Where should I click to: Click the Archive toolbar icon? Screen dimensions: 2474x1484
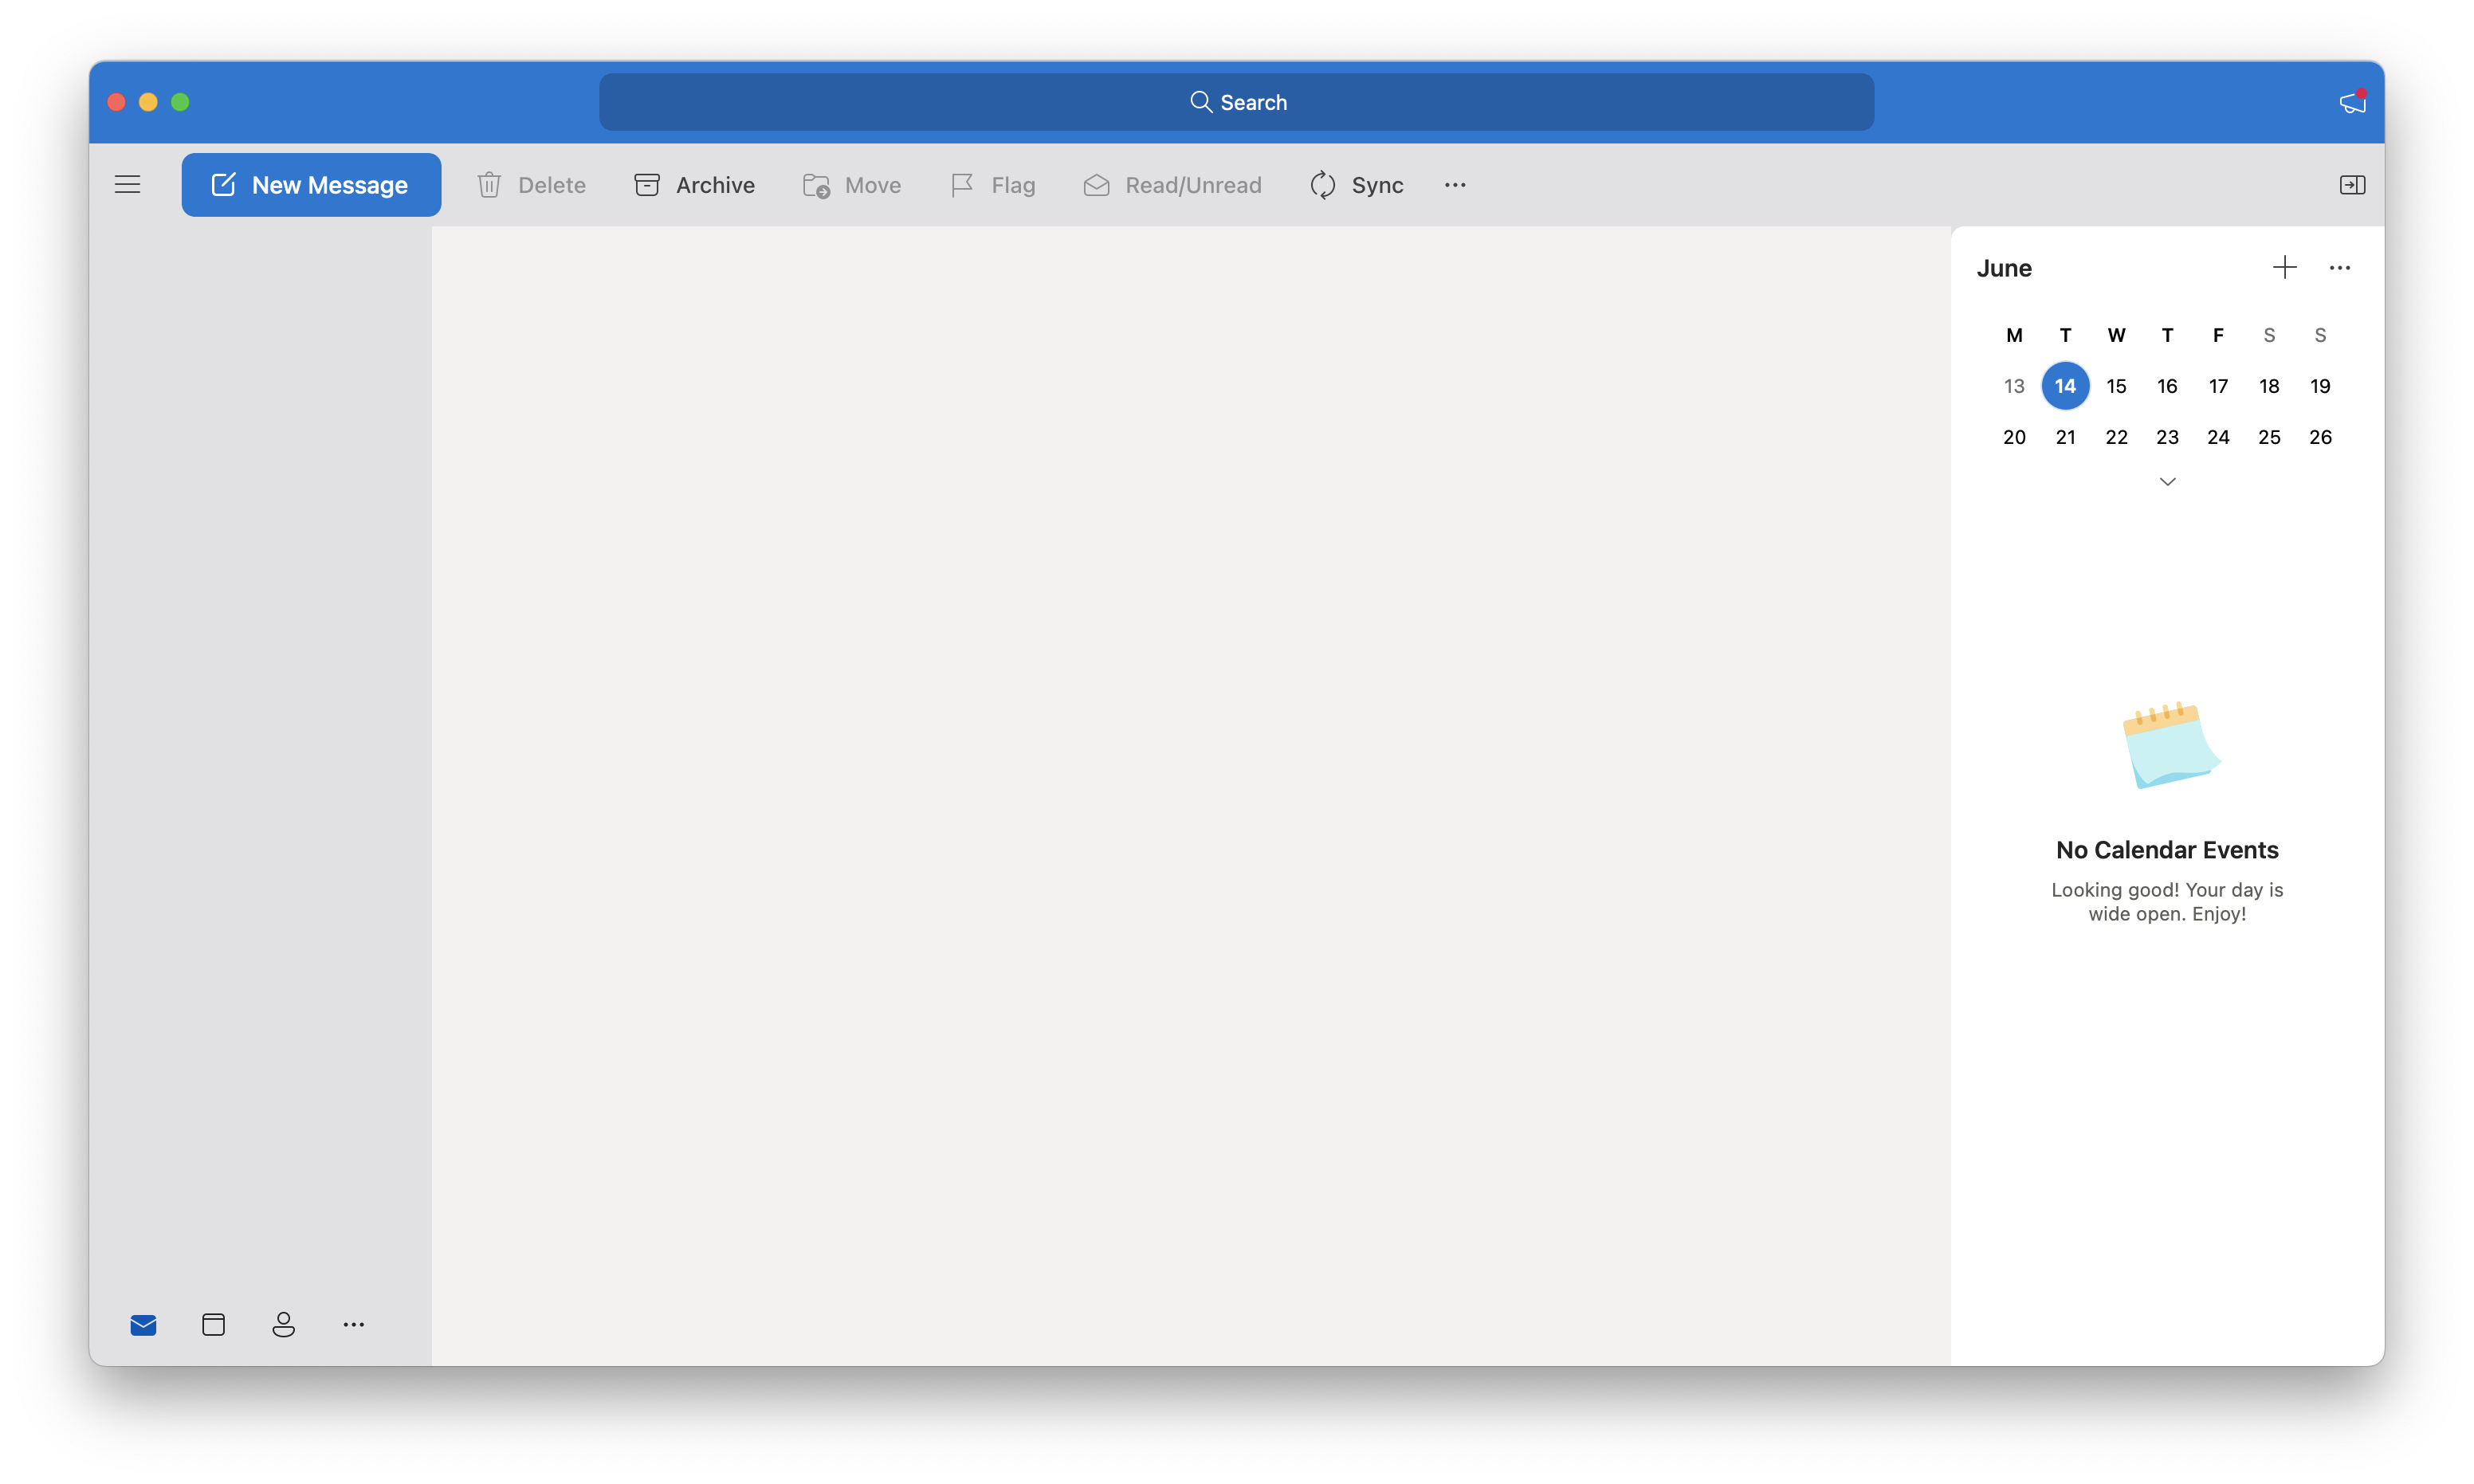[x=647, y=185]
